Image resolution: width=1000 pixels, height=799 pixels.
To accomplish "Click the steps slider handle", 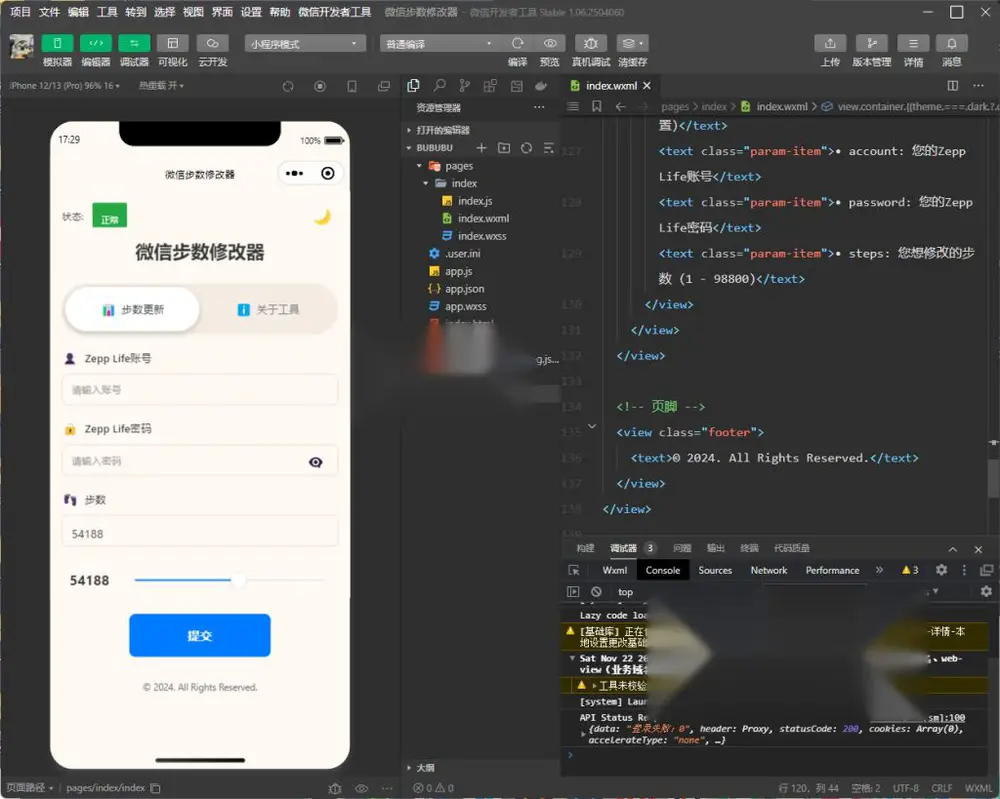I will coord(238,580).
